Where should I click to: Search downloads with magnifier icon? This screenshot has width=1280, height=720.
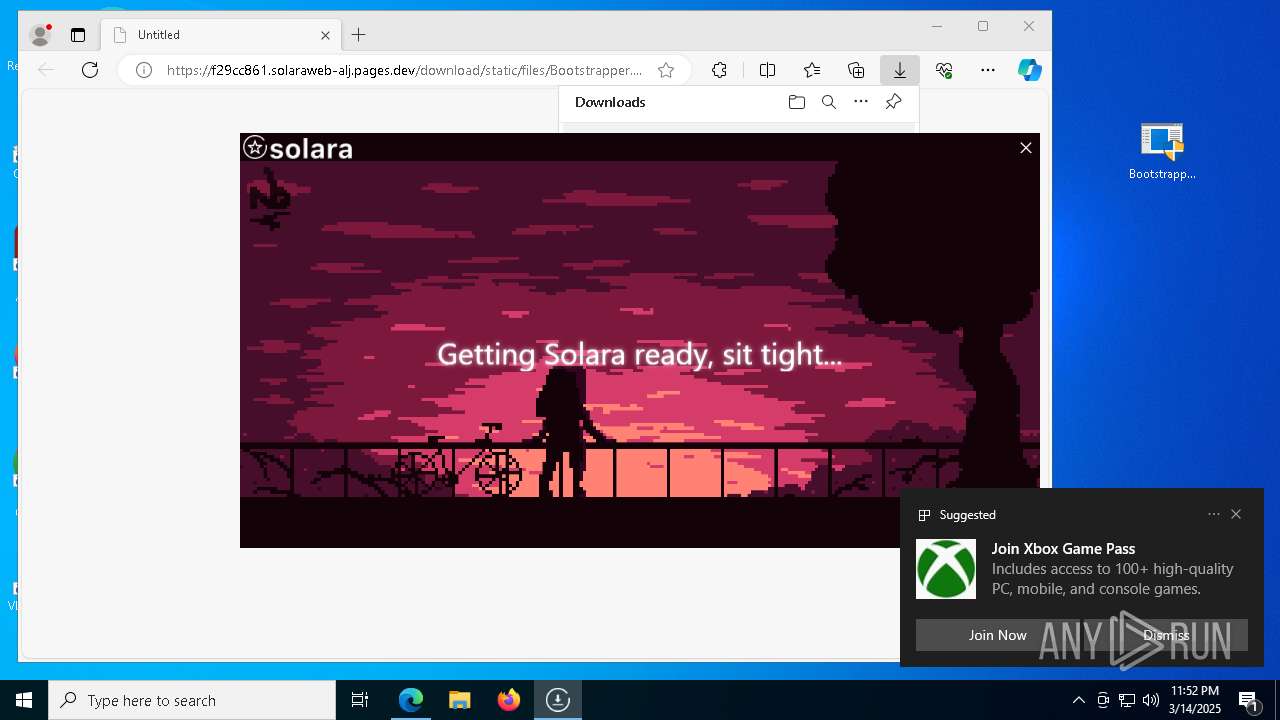[x=829, y=102]
